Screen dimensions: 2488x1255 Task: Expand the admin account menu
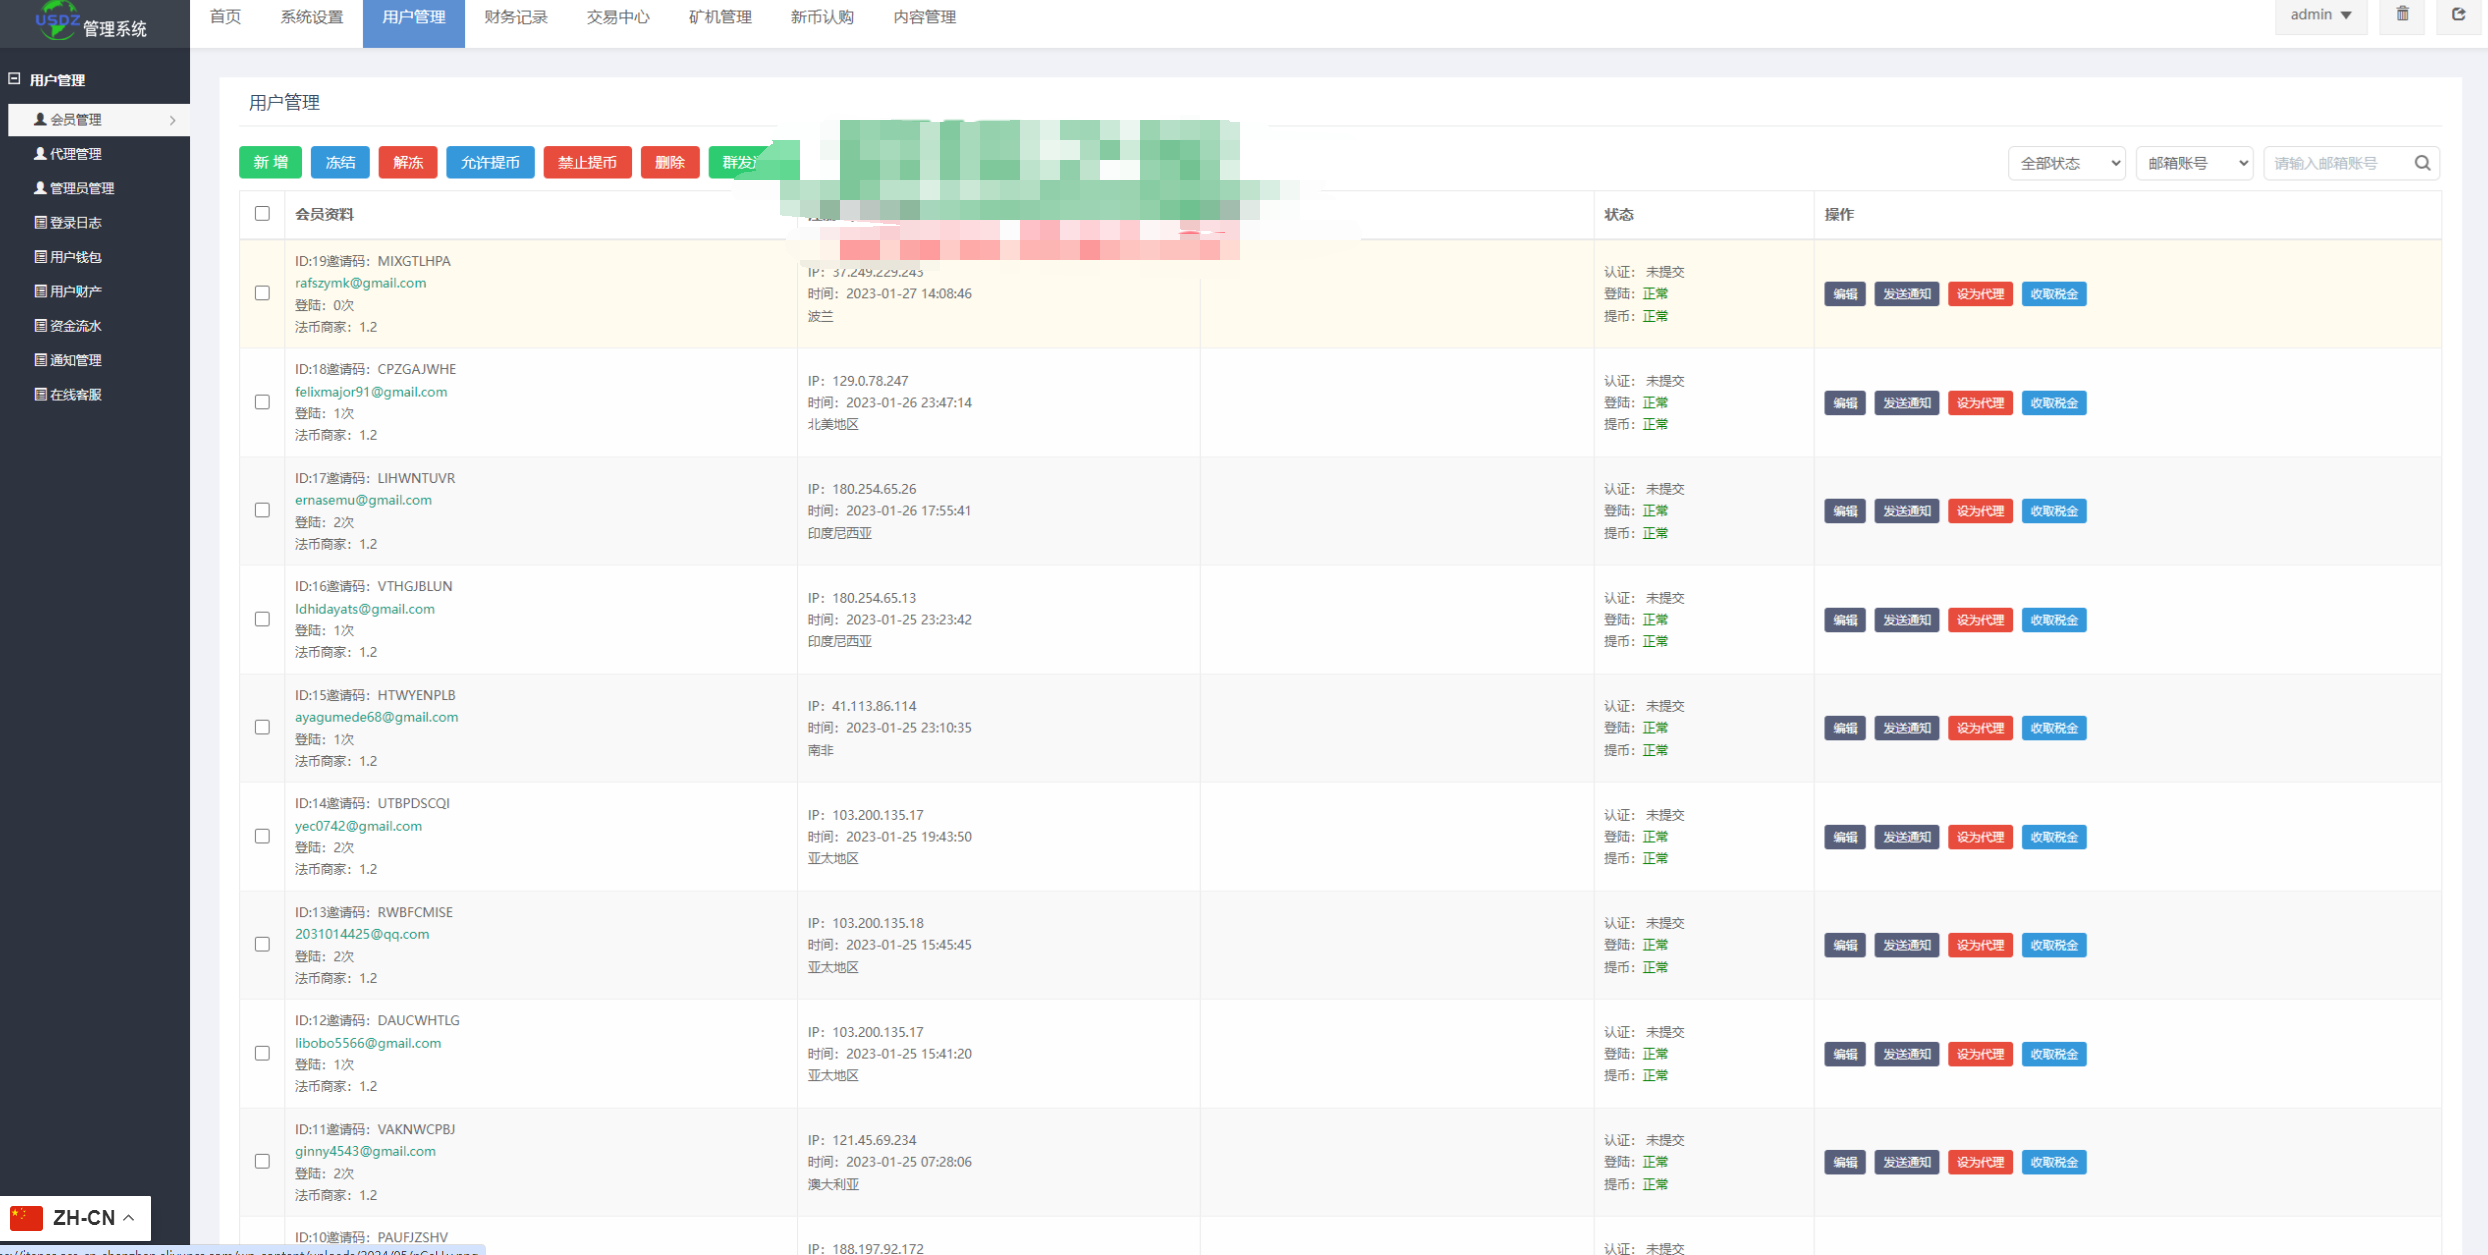pyautogui.click(x=2320, y=15)
